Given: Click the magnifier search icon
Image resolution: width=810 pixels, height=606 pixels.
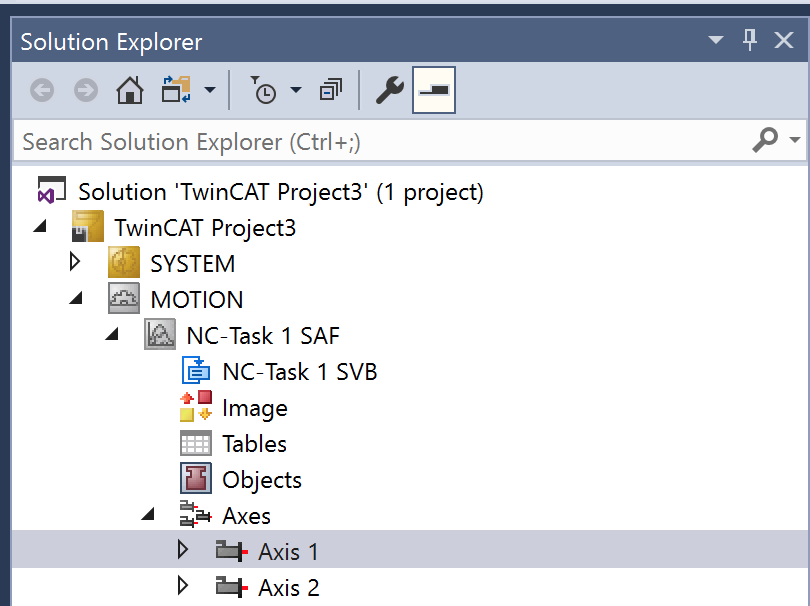Looking at the screenshot, I should (x=765, y=139).
